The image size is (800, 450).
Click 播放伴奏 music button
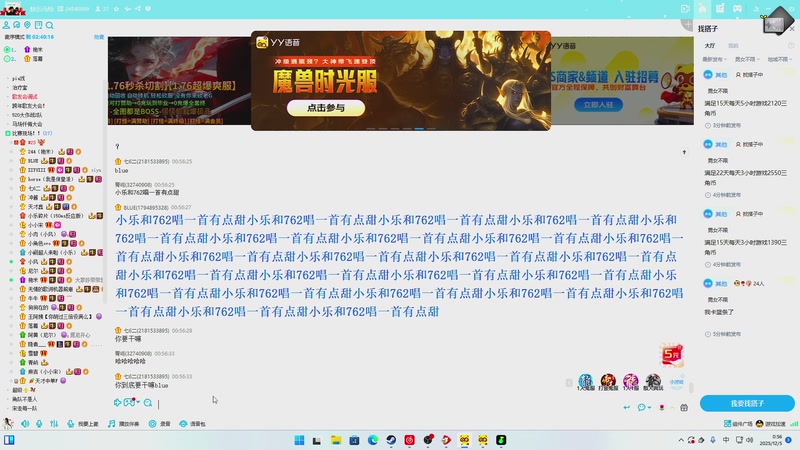pos(124,423)
